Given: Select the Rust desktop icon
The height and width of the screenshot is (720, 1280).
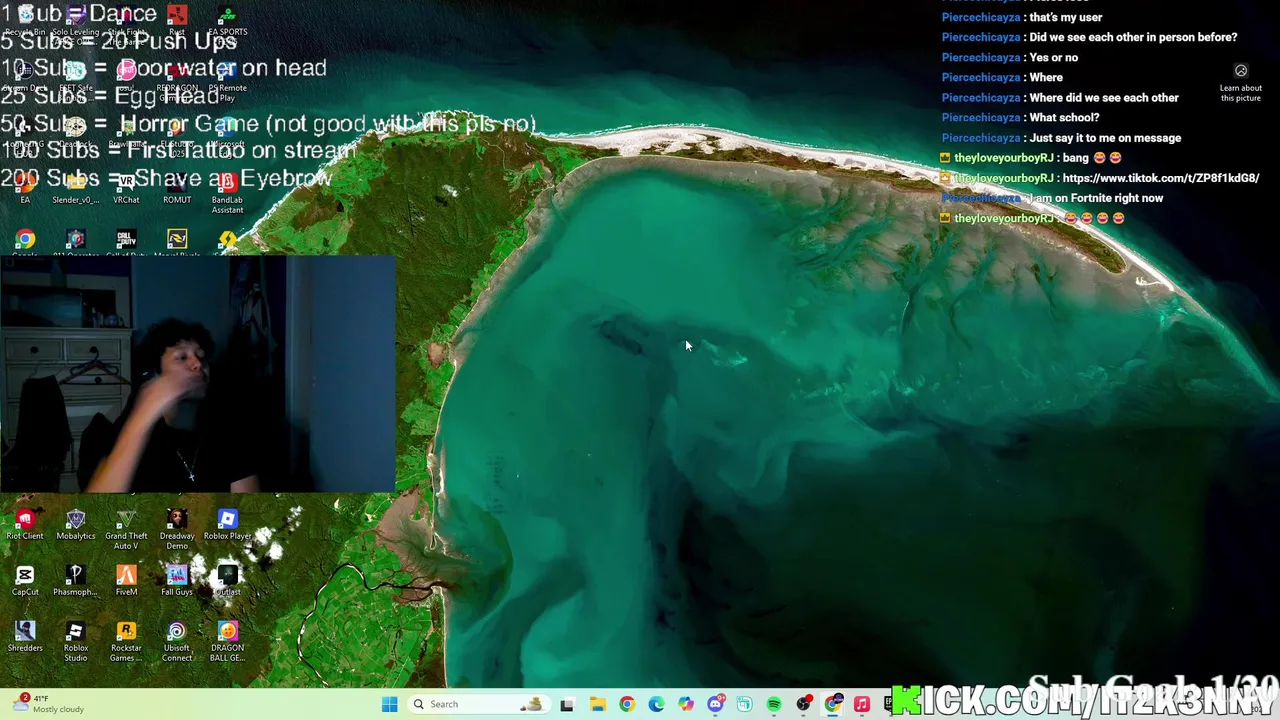Looking at the screenshot, I should [x=177, y=20].
